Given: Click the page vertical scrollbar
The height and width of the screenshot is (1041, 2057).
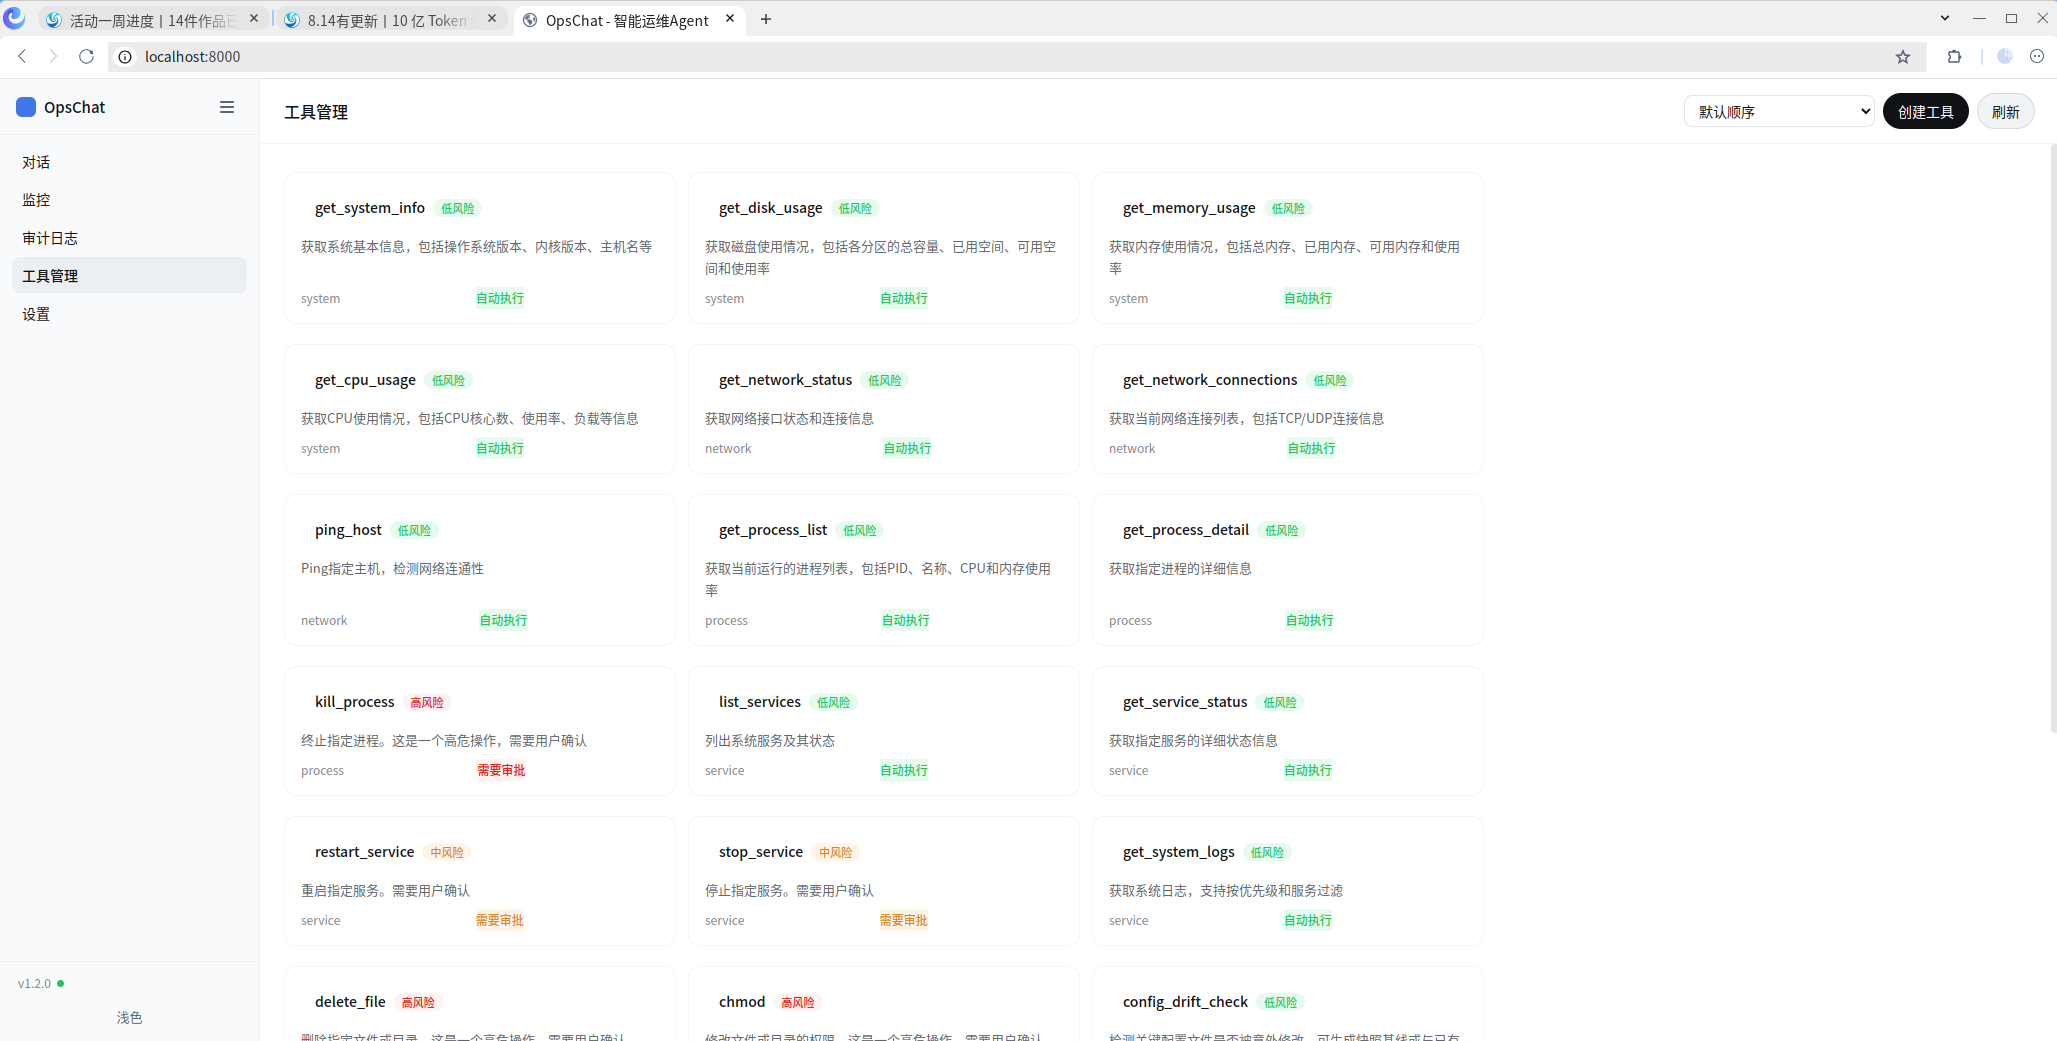Looking at the screenshot, I should coord(2053,438).
